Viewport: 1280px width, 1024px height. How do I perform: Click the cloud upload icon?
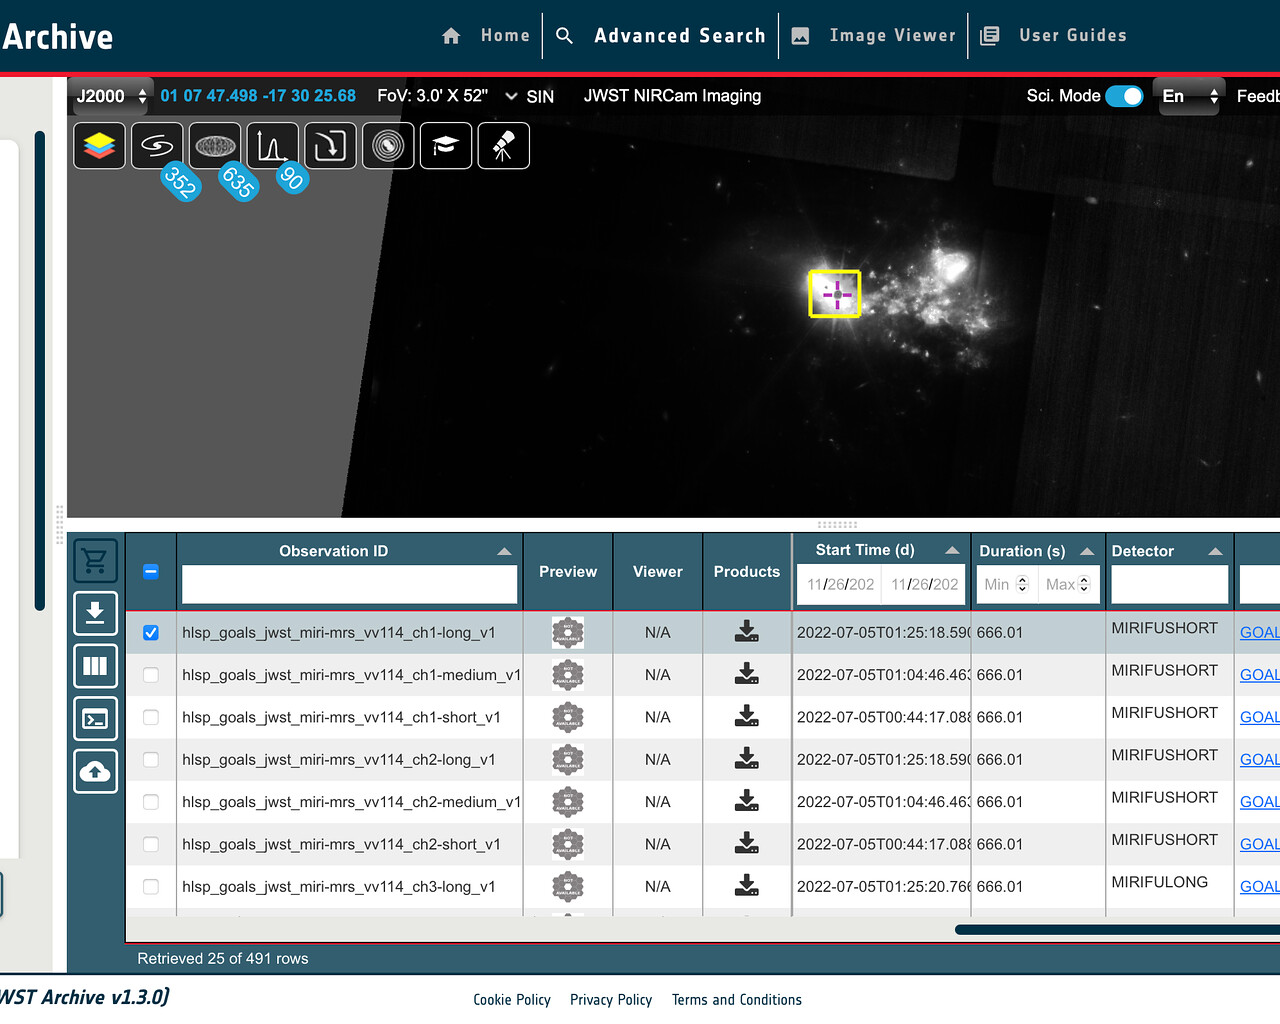[95, 771]
